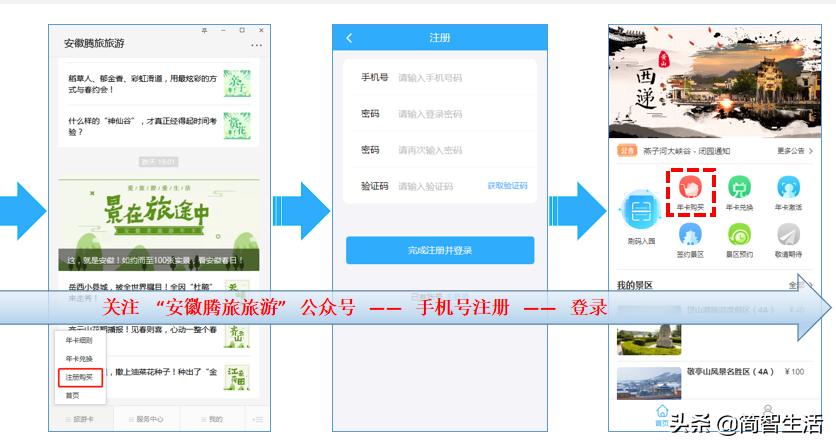
Task: Minimize the 安徽腾旅旅游 window
Action: pos(223,30)
